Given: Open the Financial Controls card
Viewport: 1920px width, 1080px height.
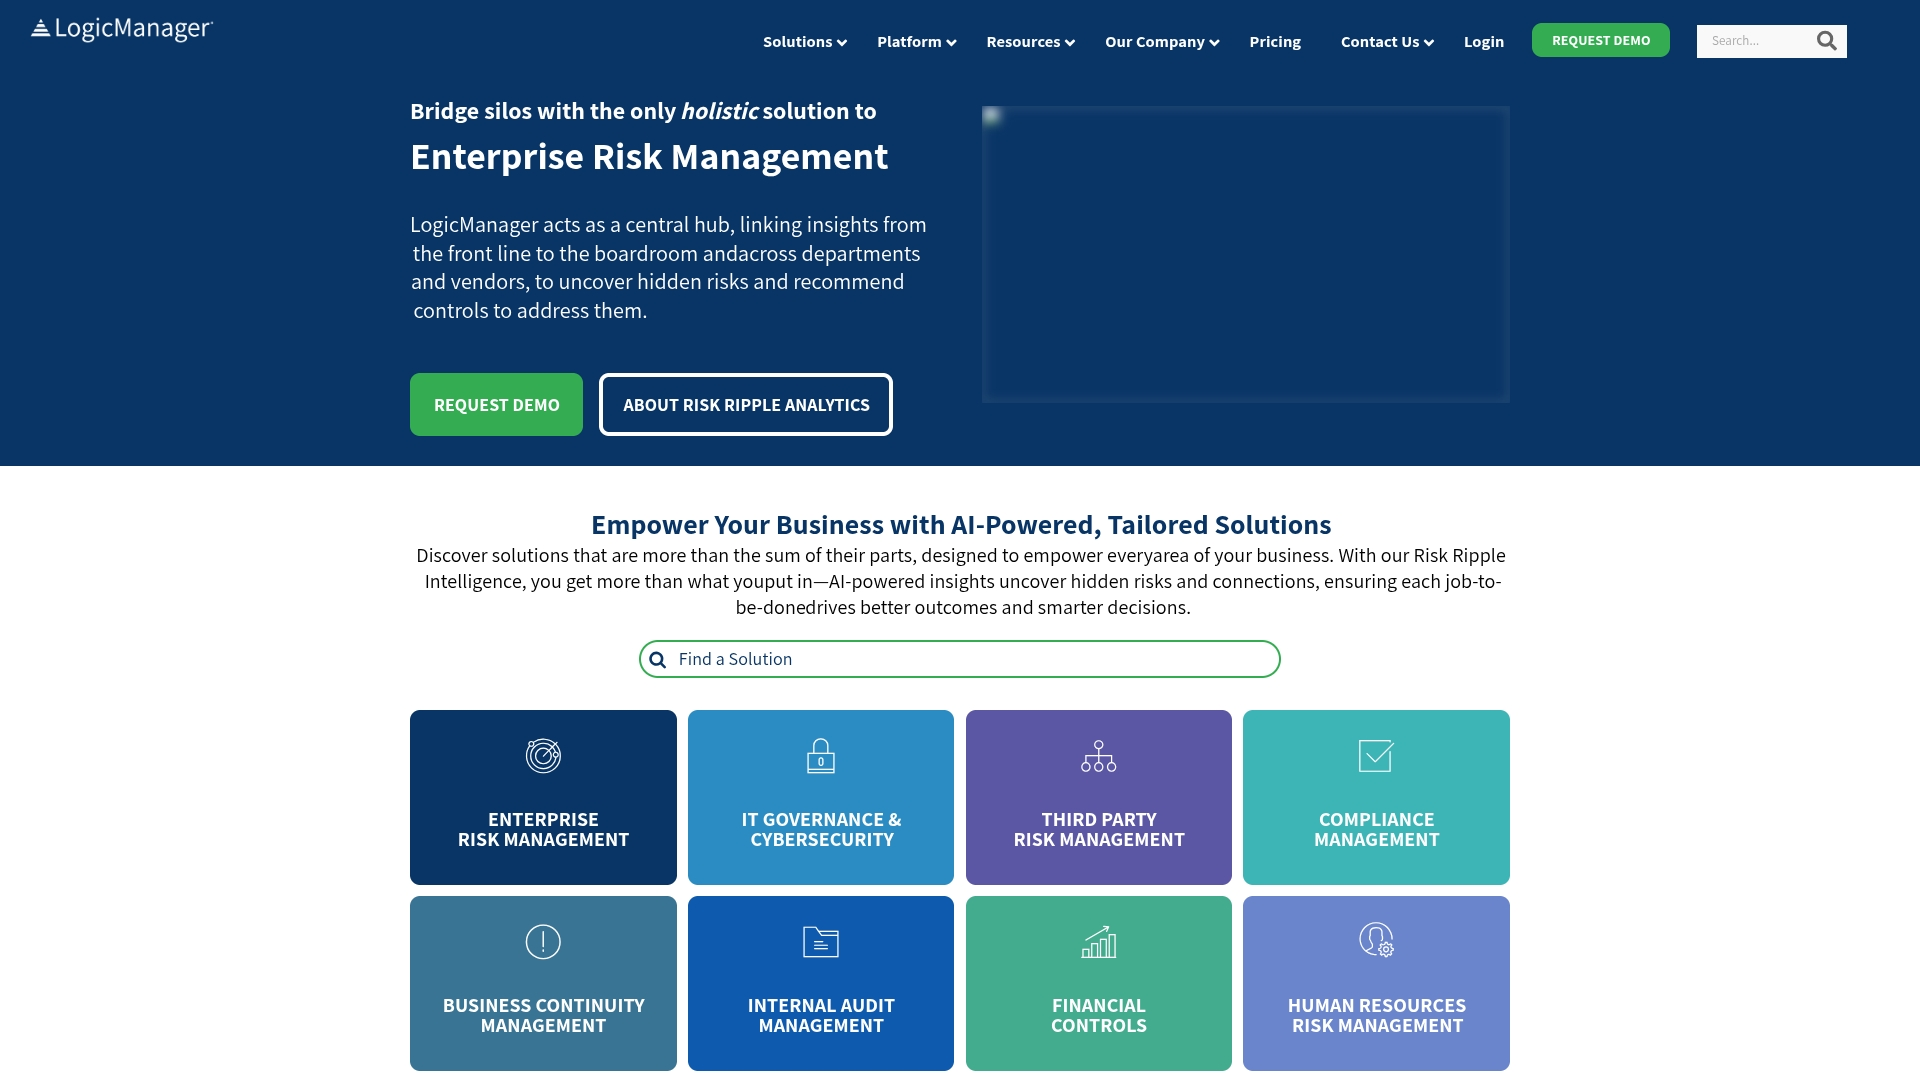Looking at the screenshot, I should pyautogui.click(x=1098, y=983).
